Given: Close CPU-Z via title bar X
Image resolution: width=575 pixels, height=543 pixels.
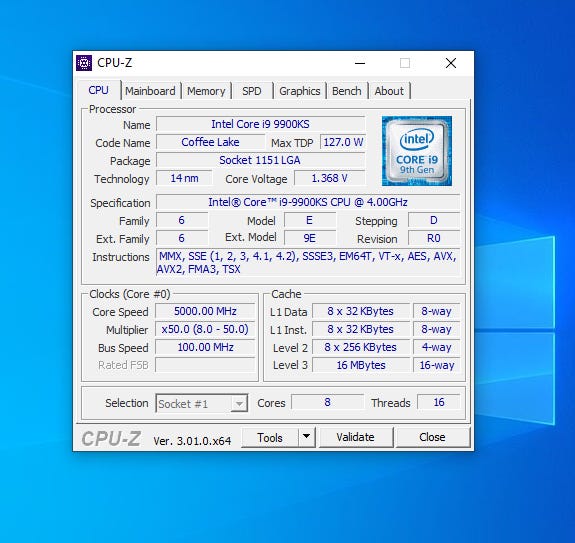Looking at the screenshot, I should [x=451, y=63].
